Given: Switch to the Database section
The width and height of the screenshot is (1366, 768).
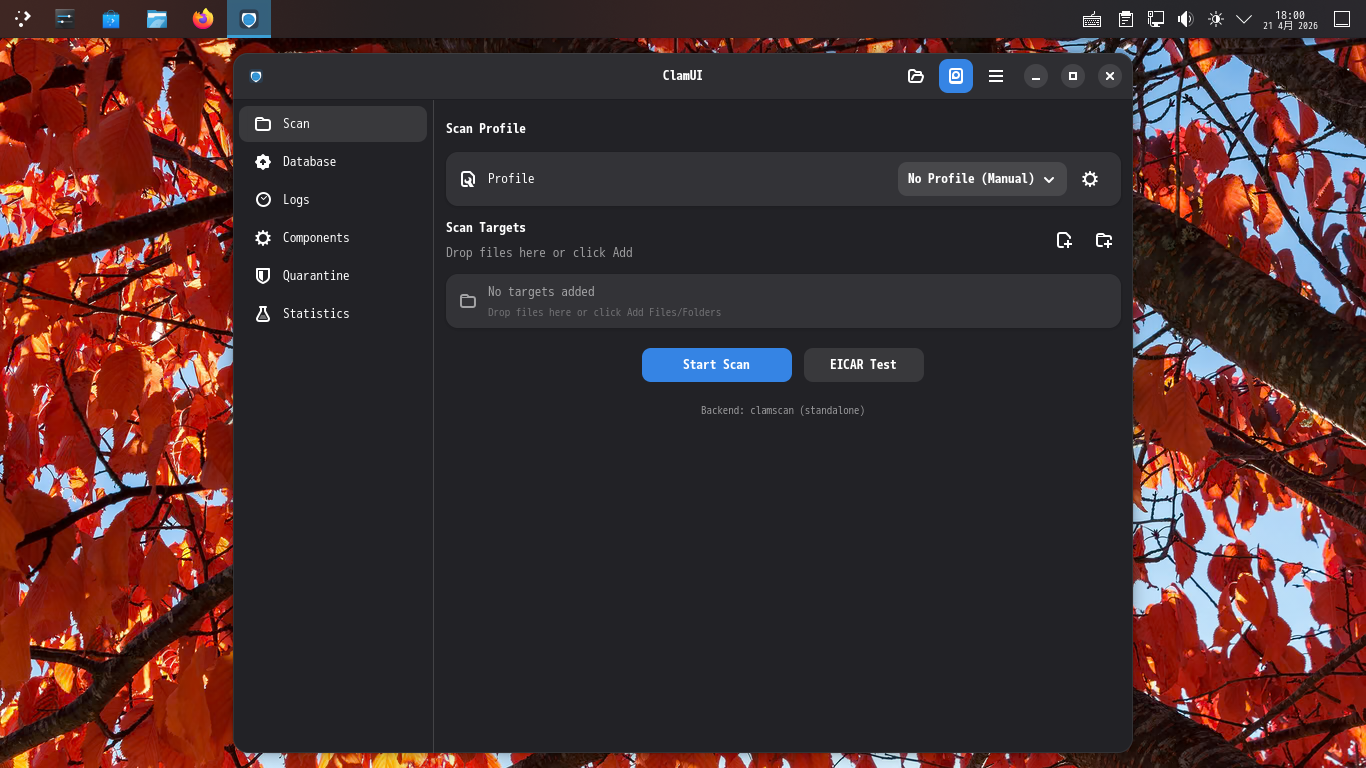Looking at the screenshot, I should pyautogui.click(x=308, y=161).
